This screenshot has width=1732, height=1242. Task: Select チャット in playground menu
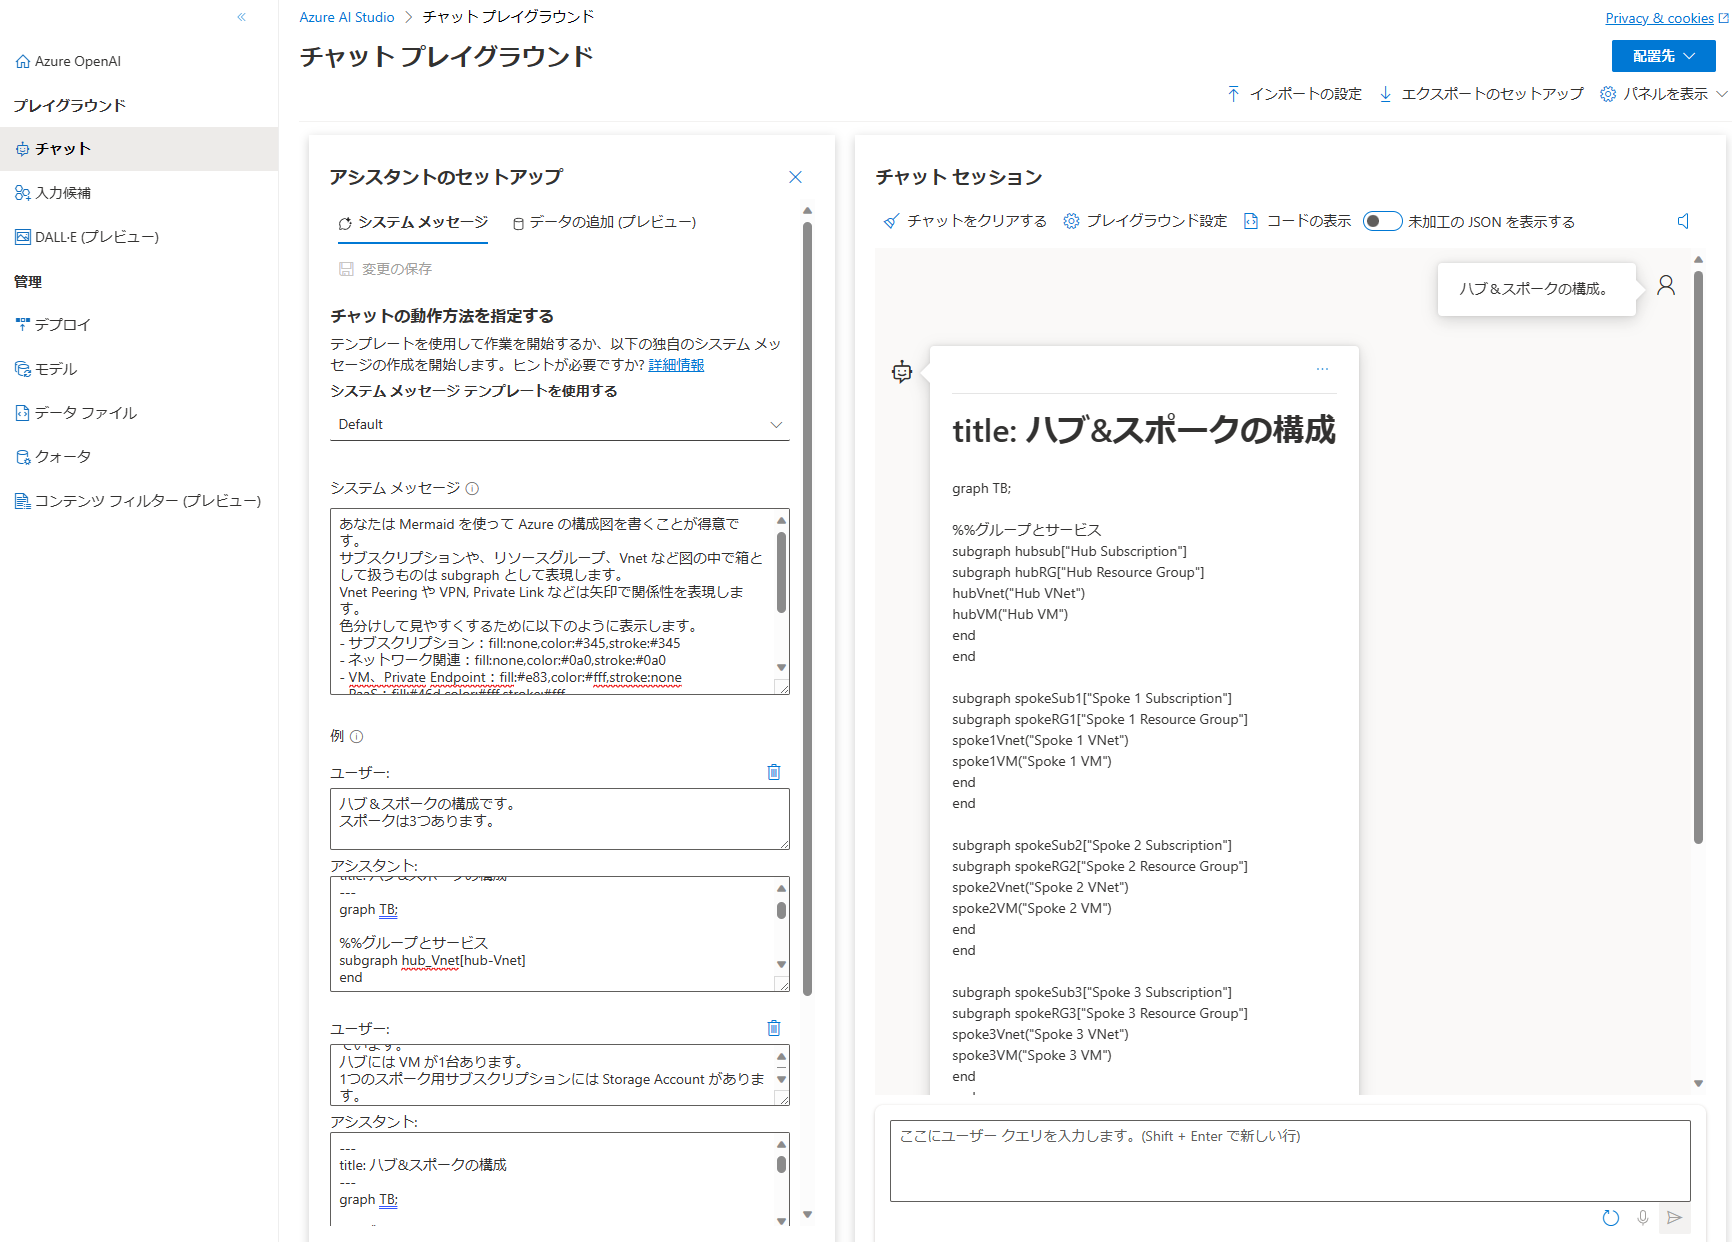tap(139, 149)
